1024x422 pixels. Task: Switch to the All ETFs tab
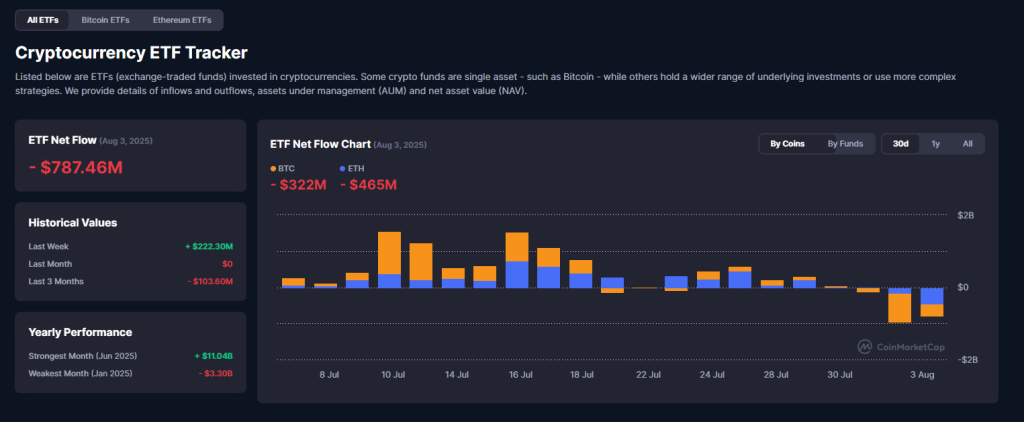(42, 20)
